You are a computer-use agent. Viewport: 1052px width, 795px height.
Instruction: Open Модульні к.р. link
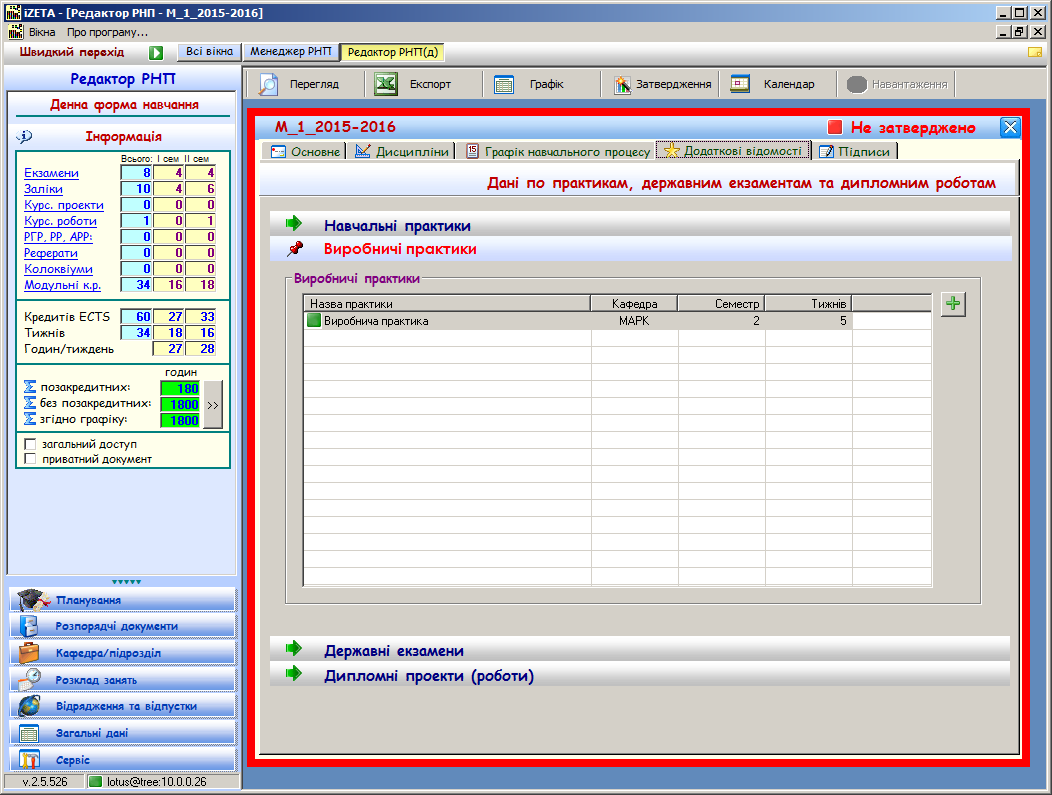62,285
